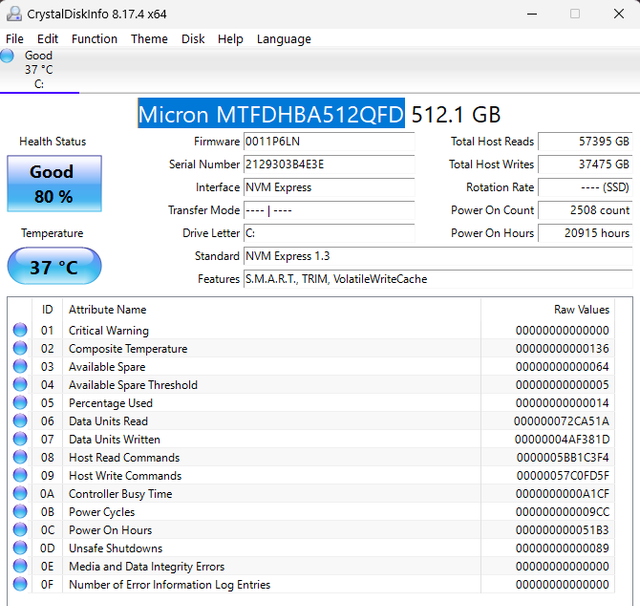Image resolution: width=640 pixels, height=606 pixels.
Task: Open the Language menu
Action: (x=284, y=39)
